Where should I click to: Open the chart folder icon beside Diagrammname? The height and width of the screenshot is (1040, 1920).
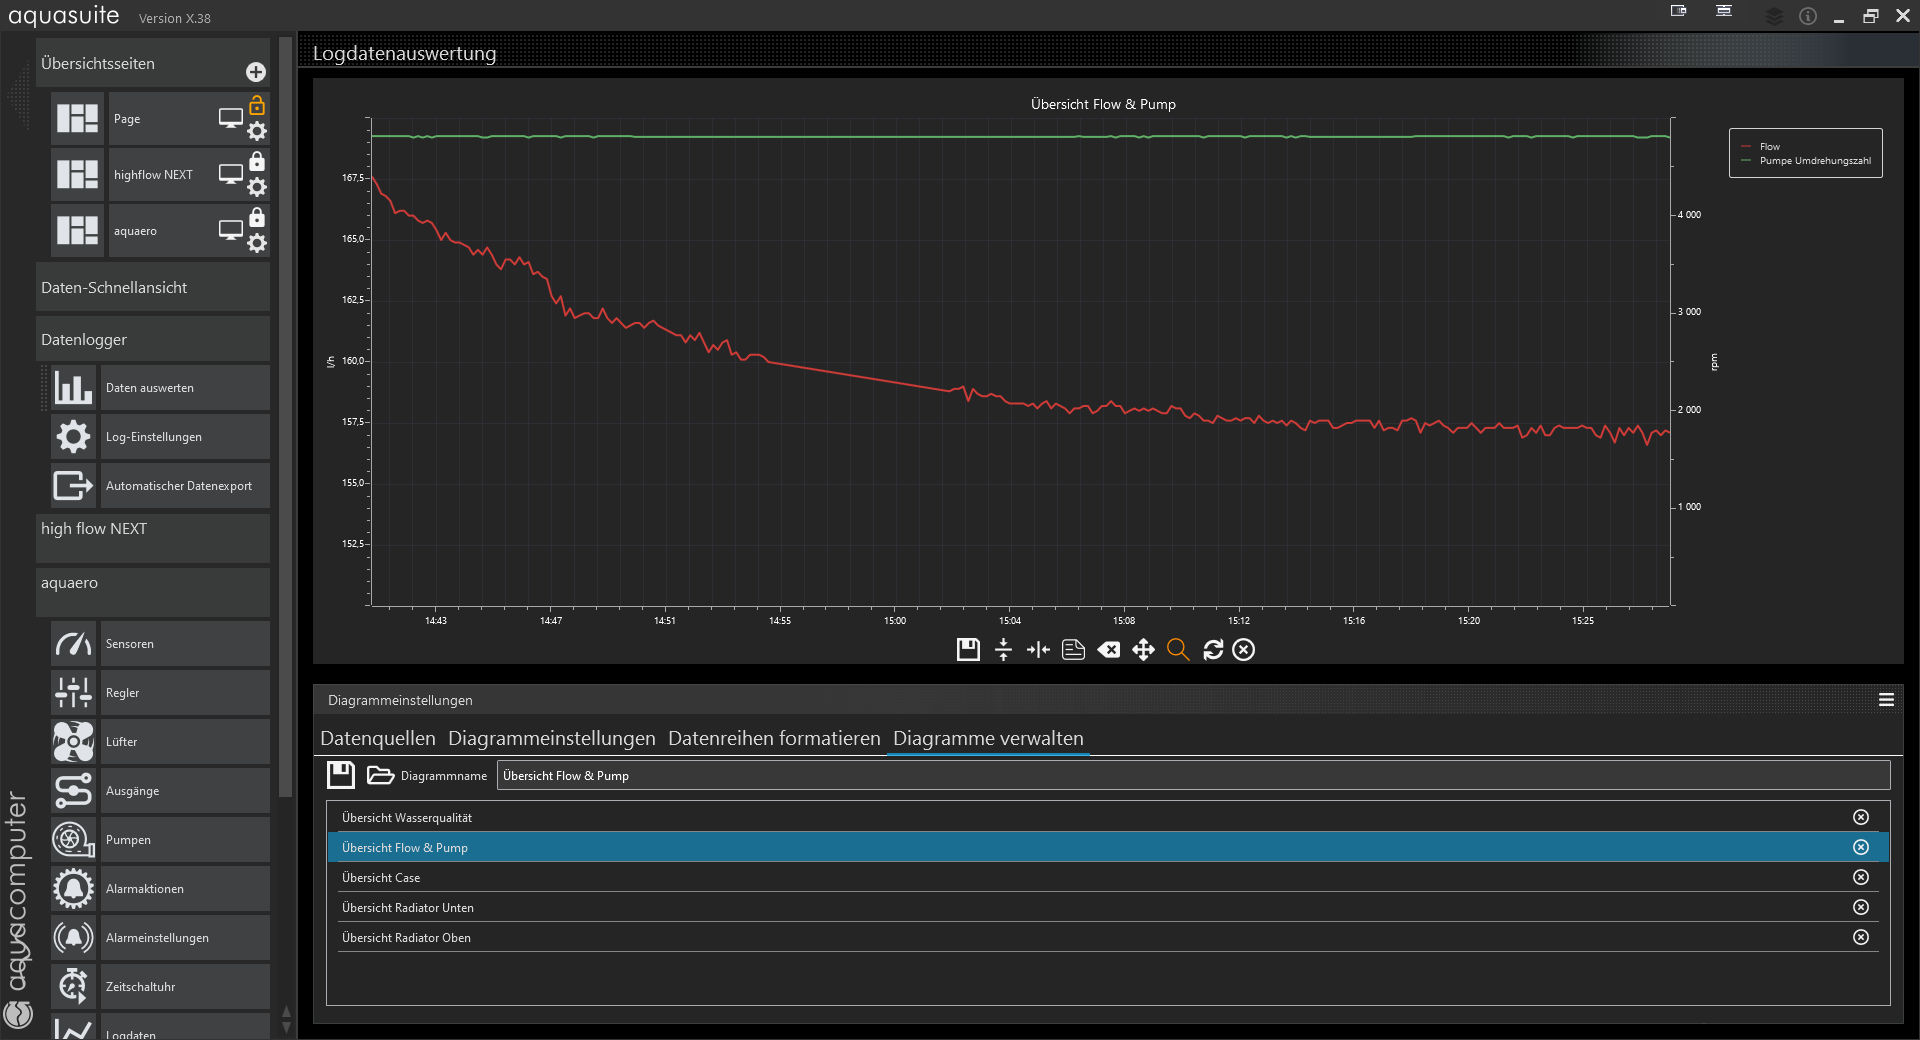tap(380, 775)
